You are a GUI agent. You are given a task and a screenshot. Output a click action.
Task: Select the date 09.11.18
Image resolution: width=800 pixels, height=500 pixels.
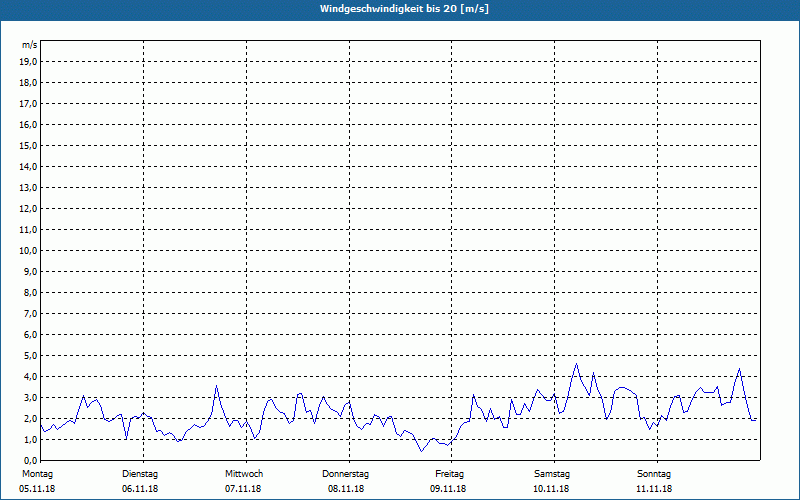click(448, 489)
